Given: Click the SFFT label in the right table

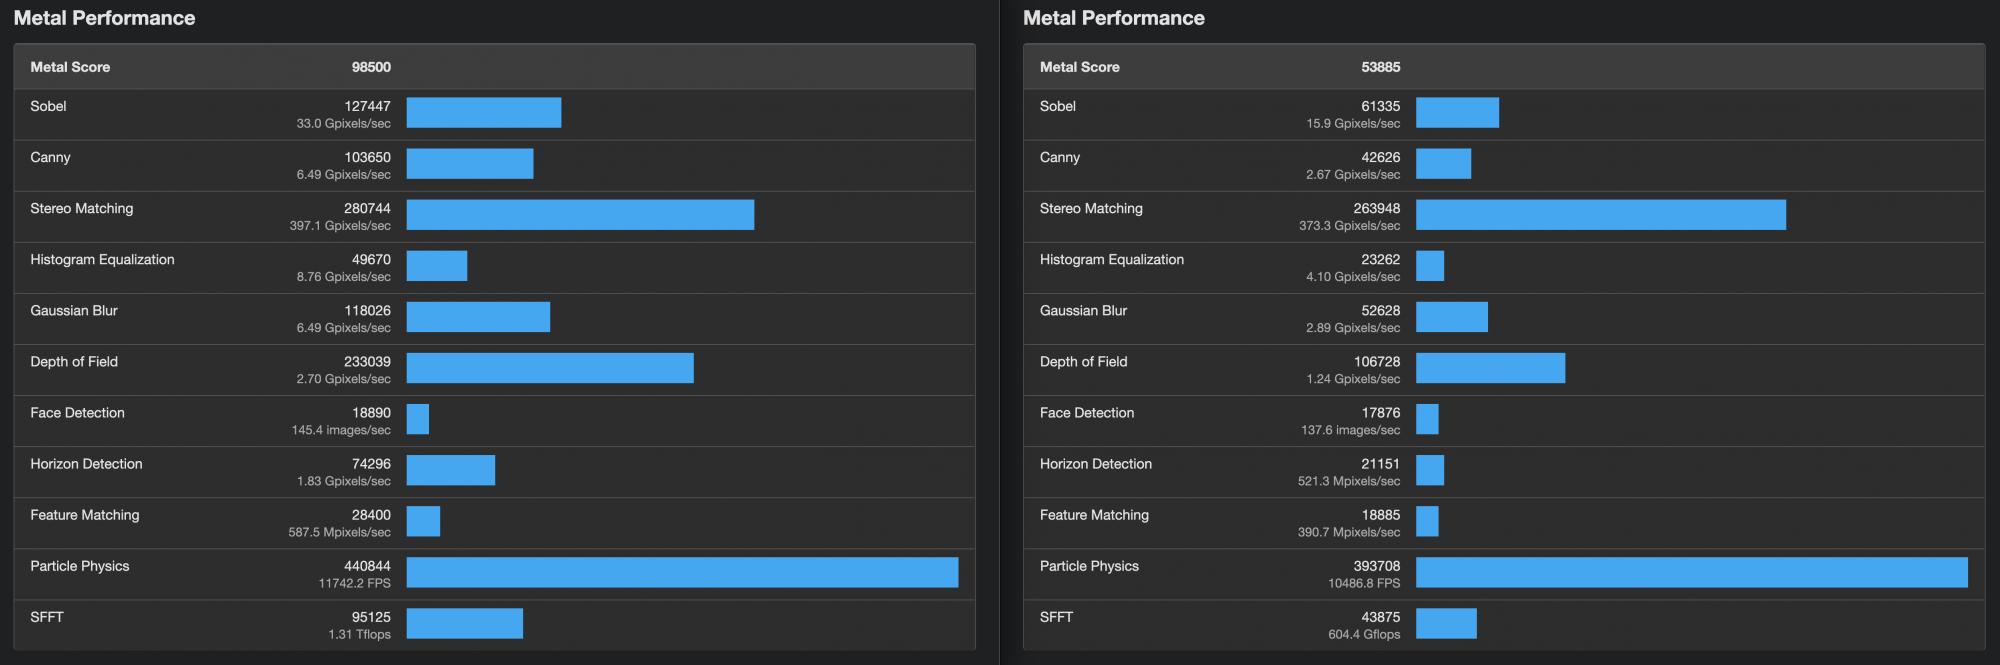Looking at the screenshot, I should coord(1055,617).
